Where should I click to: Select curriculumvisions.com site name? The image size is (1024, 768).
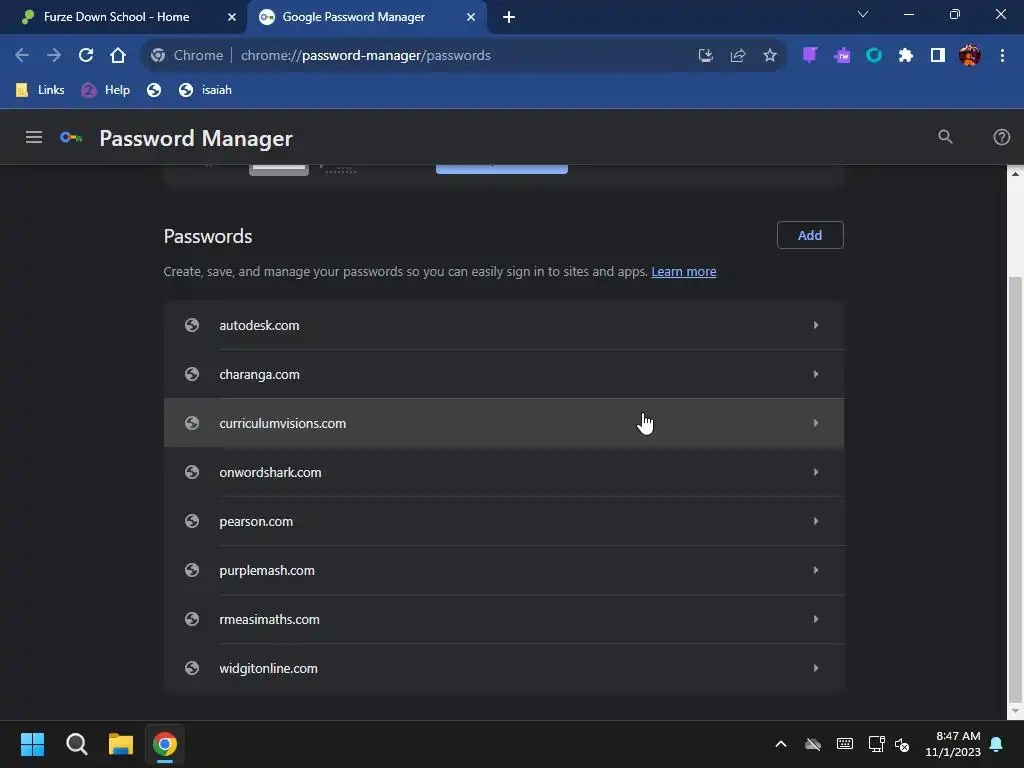283,423
